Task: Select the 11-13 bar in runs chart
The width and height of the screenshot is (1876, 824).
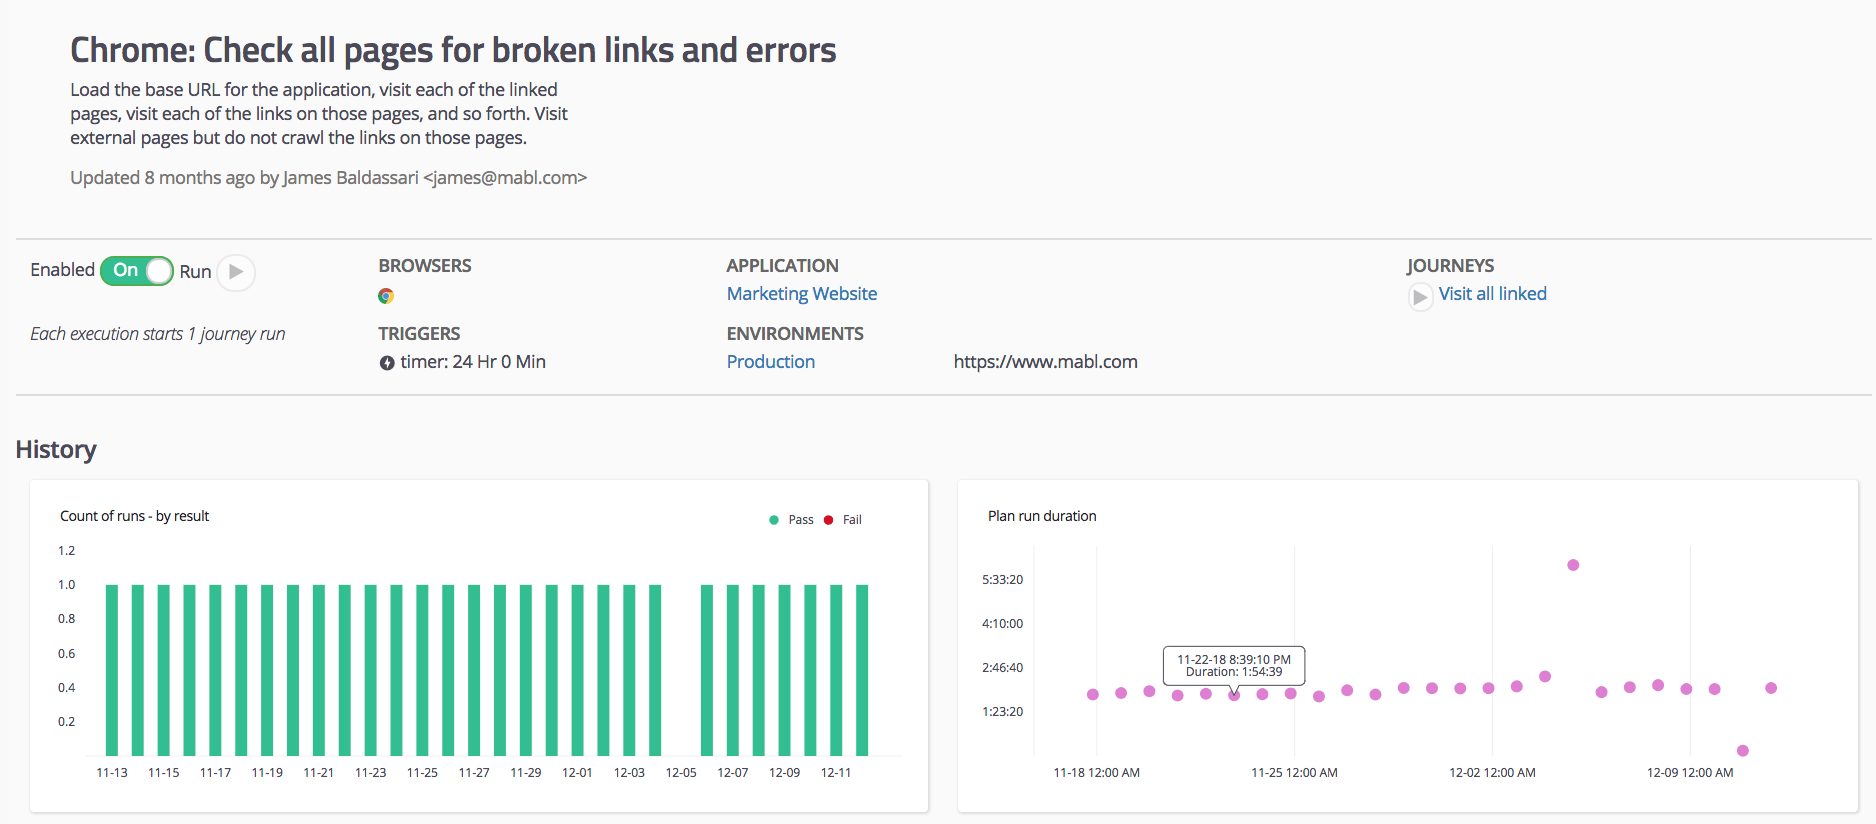Action: (112, 670)
